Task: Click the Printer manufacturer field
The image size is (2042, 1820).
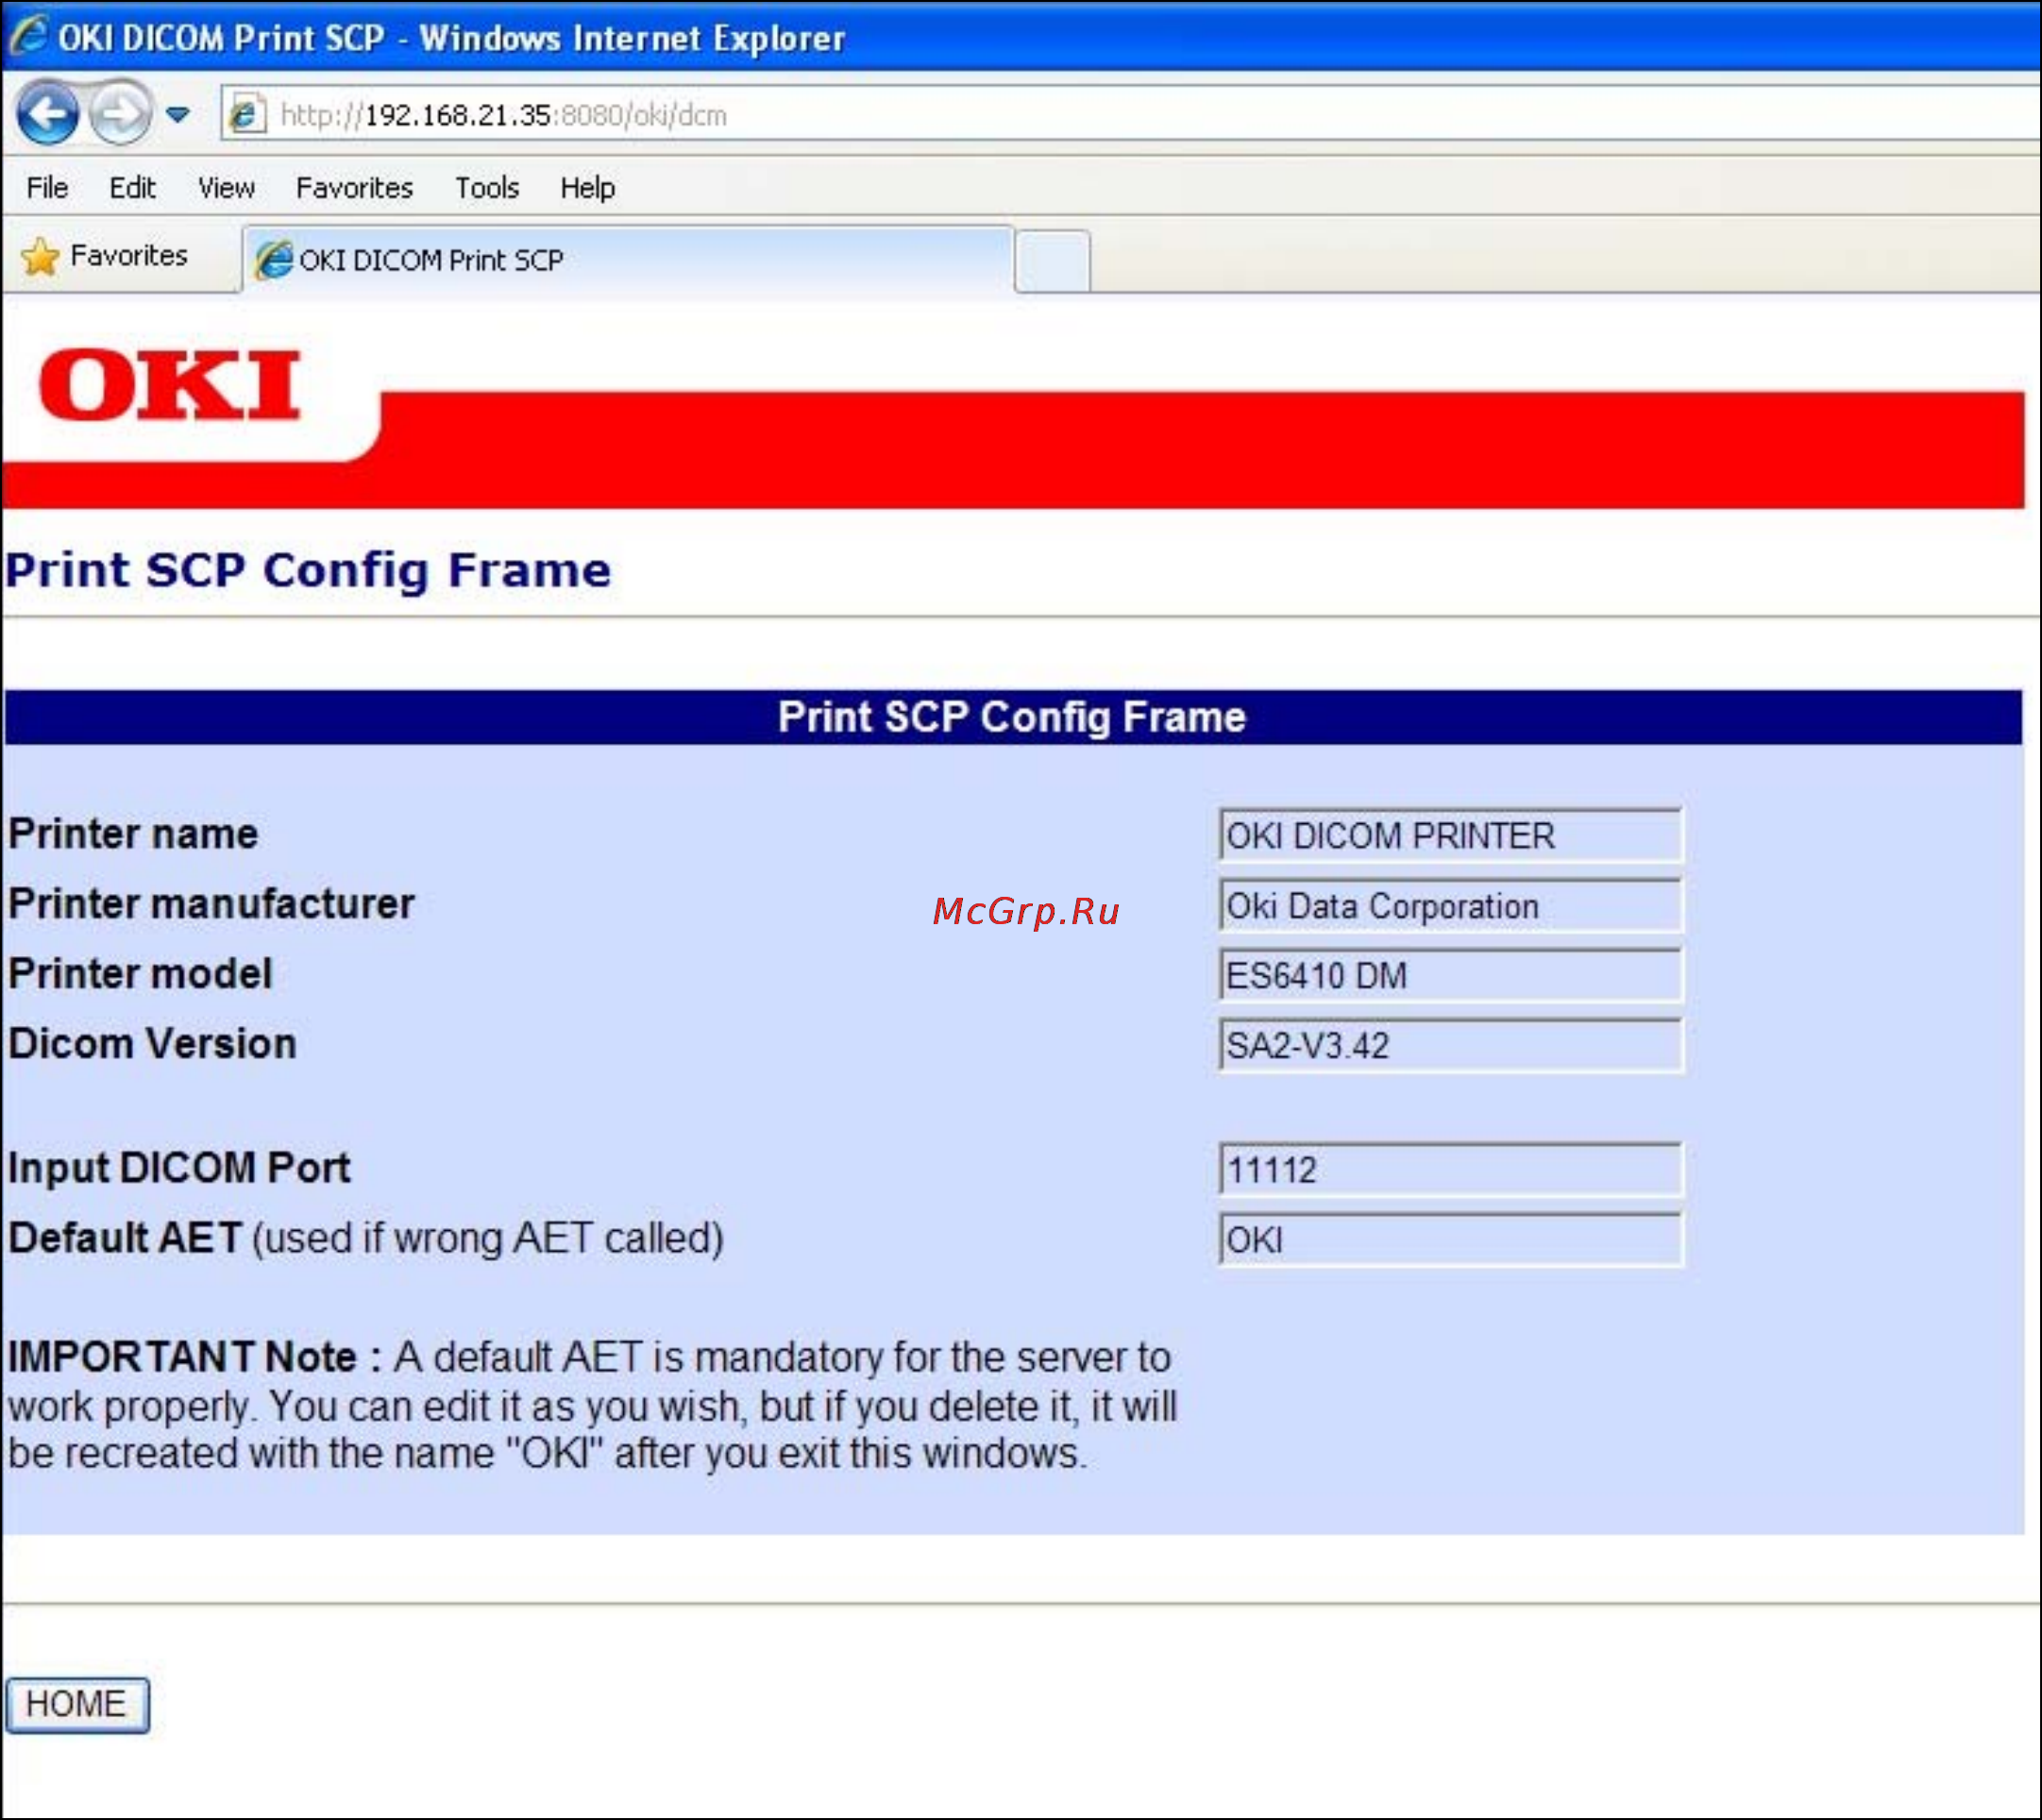Action: (1450, 905)
